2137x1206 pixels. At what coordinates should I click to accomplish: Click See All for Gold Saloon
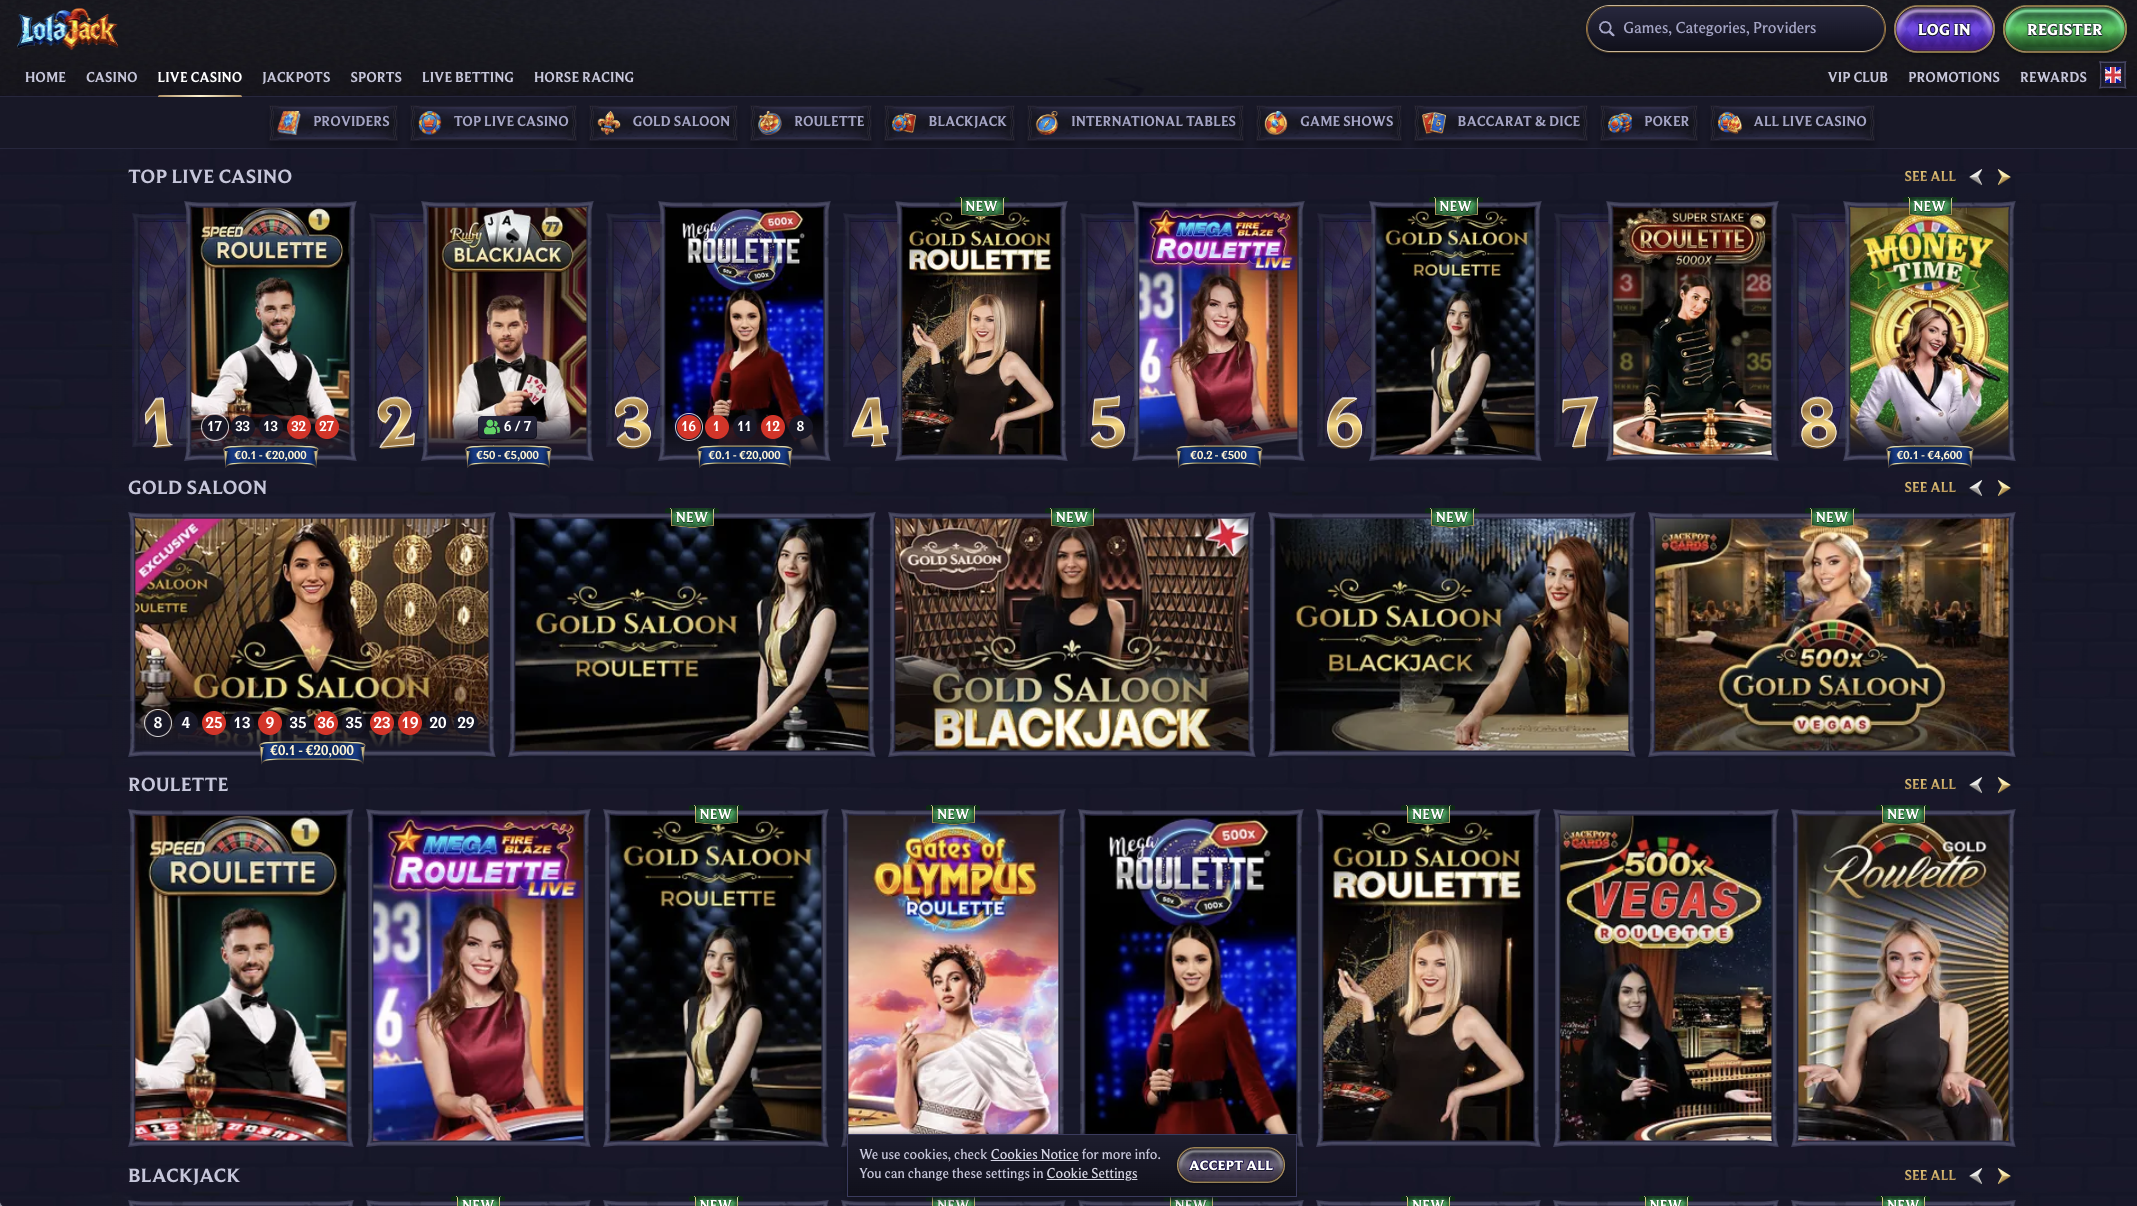click(x=1929, y=488)
